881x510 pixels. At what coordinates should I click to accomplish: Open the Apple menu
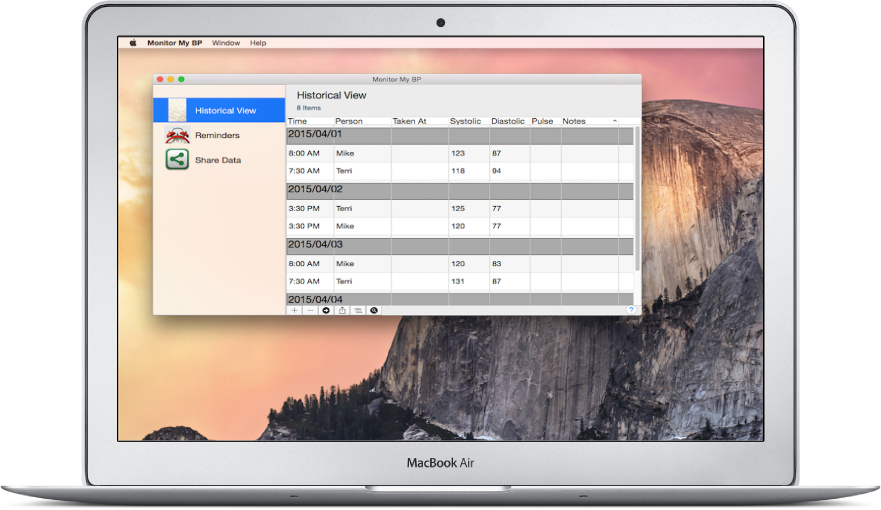click(133, 43)
